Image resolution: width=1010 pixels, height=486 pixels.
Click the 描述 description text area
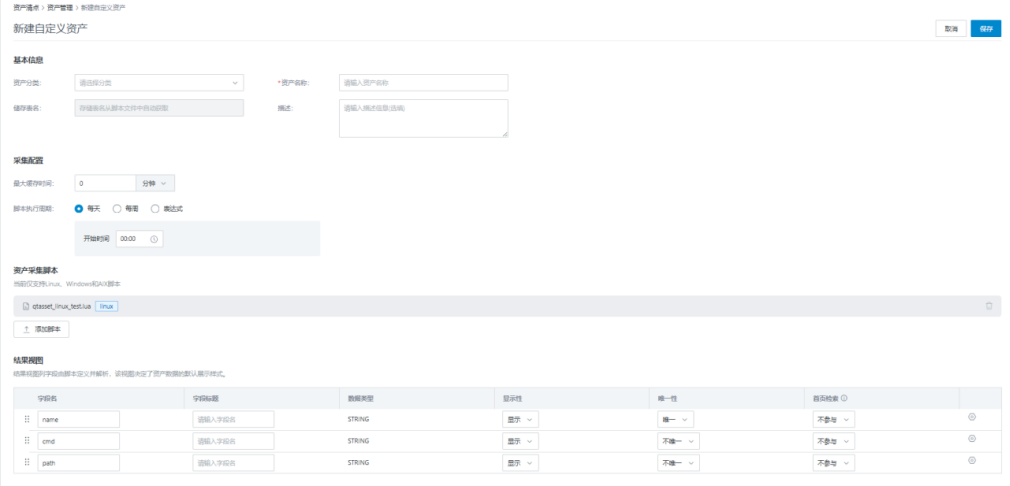tap(423, 118)
